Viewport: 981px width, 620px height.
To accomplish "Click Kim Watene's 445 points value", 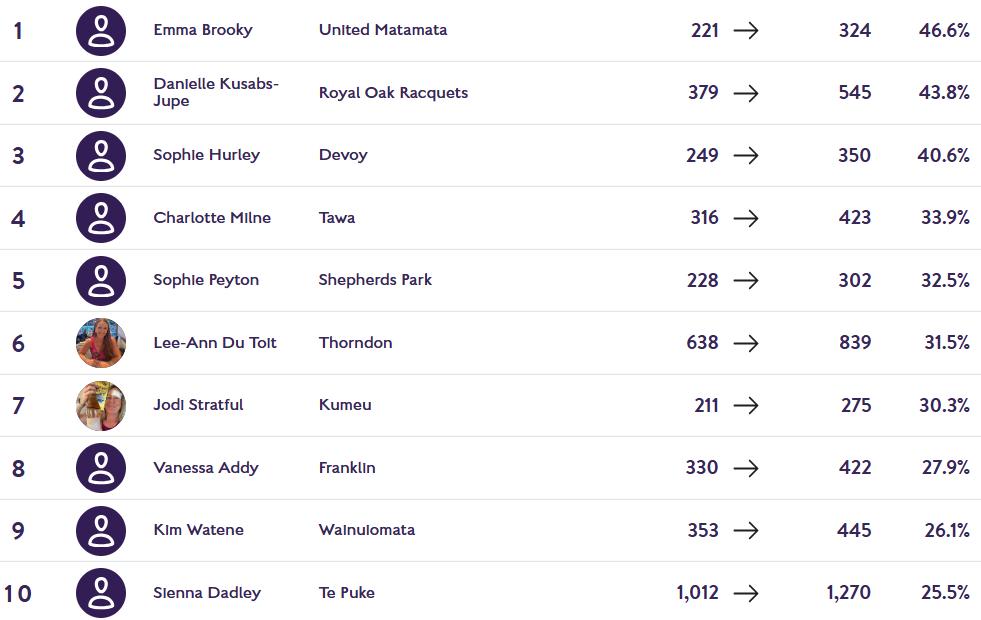I will (x=854, y=530).
